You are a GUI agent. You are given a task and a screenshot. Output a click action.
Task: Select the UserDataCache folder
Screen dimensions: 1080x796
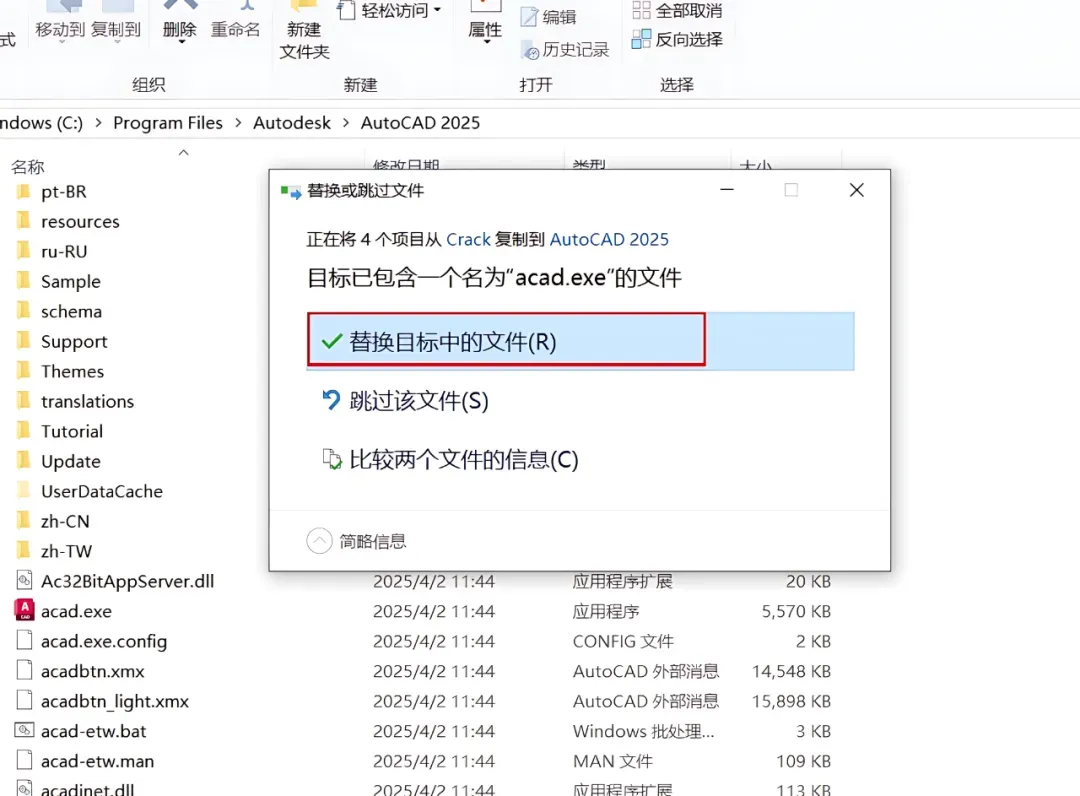pyautogui.click(x=102, y=491)
